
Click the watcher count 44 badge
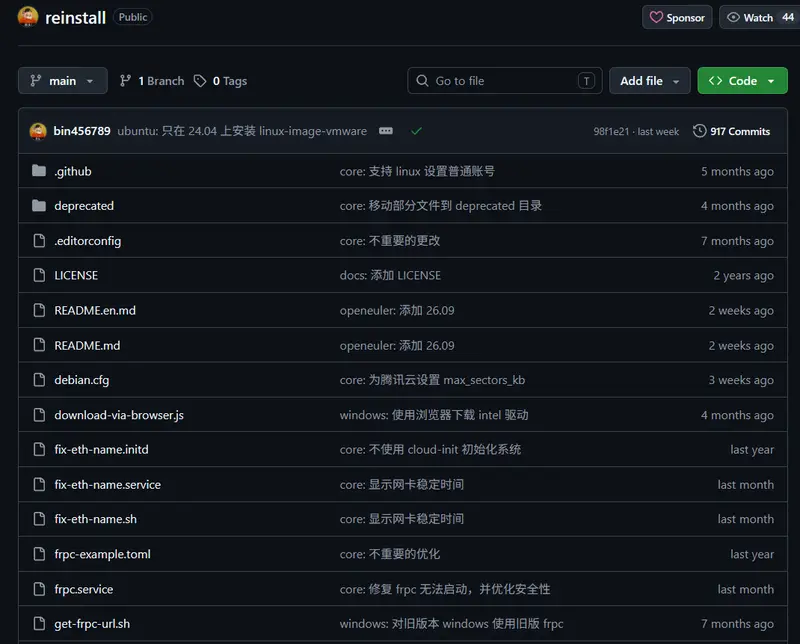point(788,17)
